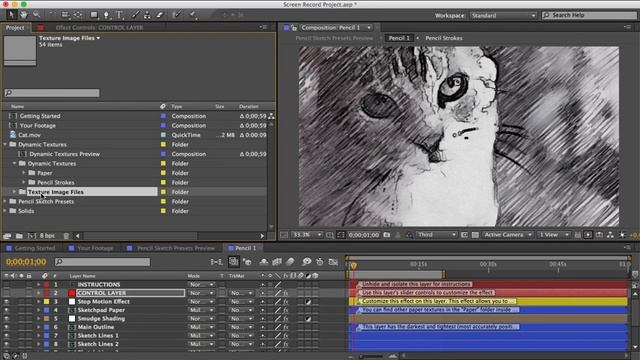Screen dimensions: 640x360
Task: Select the Clone Stamp tool
Action: pyautogui.click(x=147, y=15)
